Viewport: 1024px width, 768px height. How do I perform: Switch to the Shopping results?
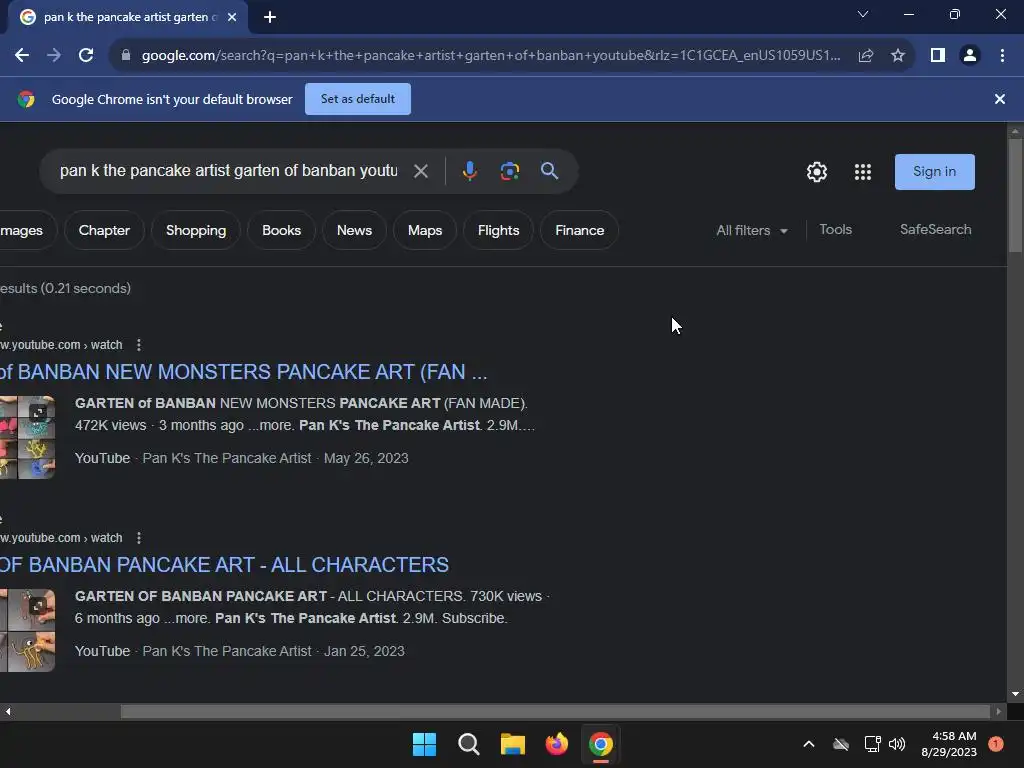(196, 231)
